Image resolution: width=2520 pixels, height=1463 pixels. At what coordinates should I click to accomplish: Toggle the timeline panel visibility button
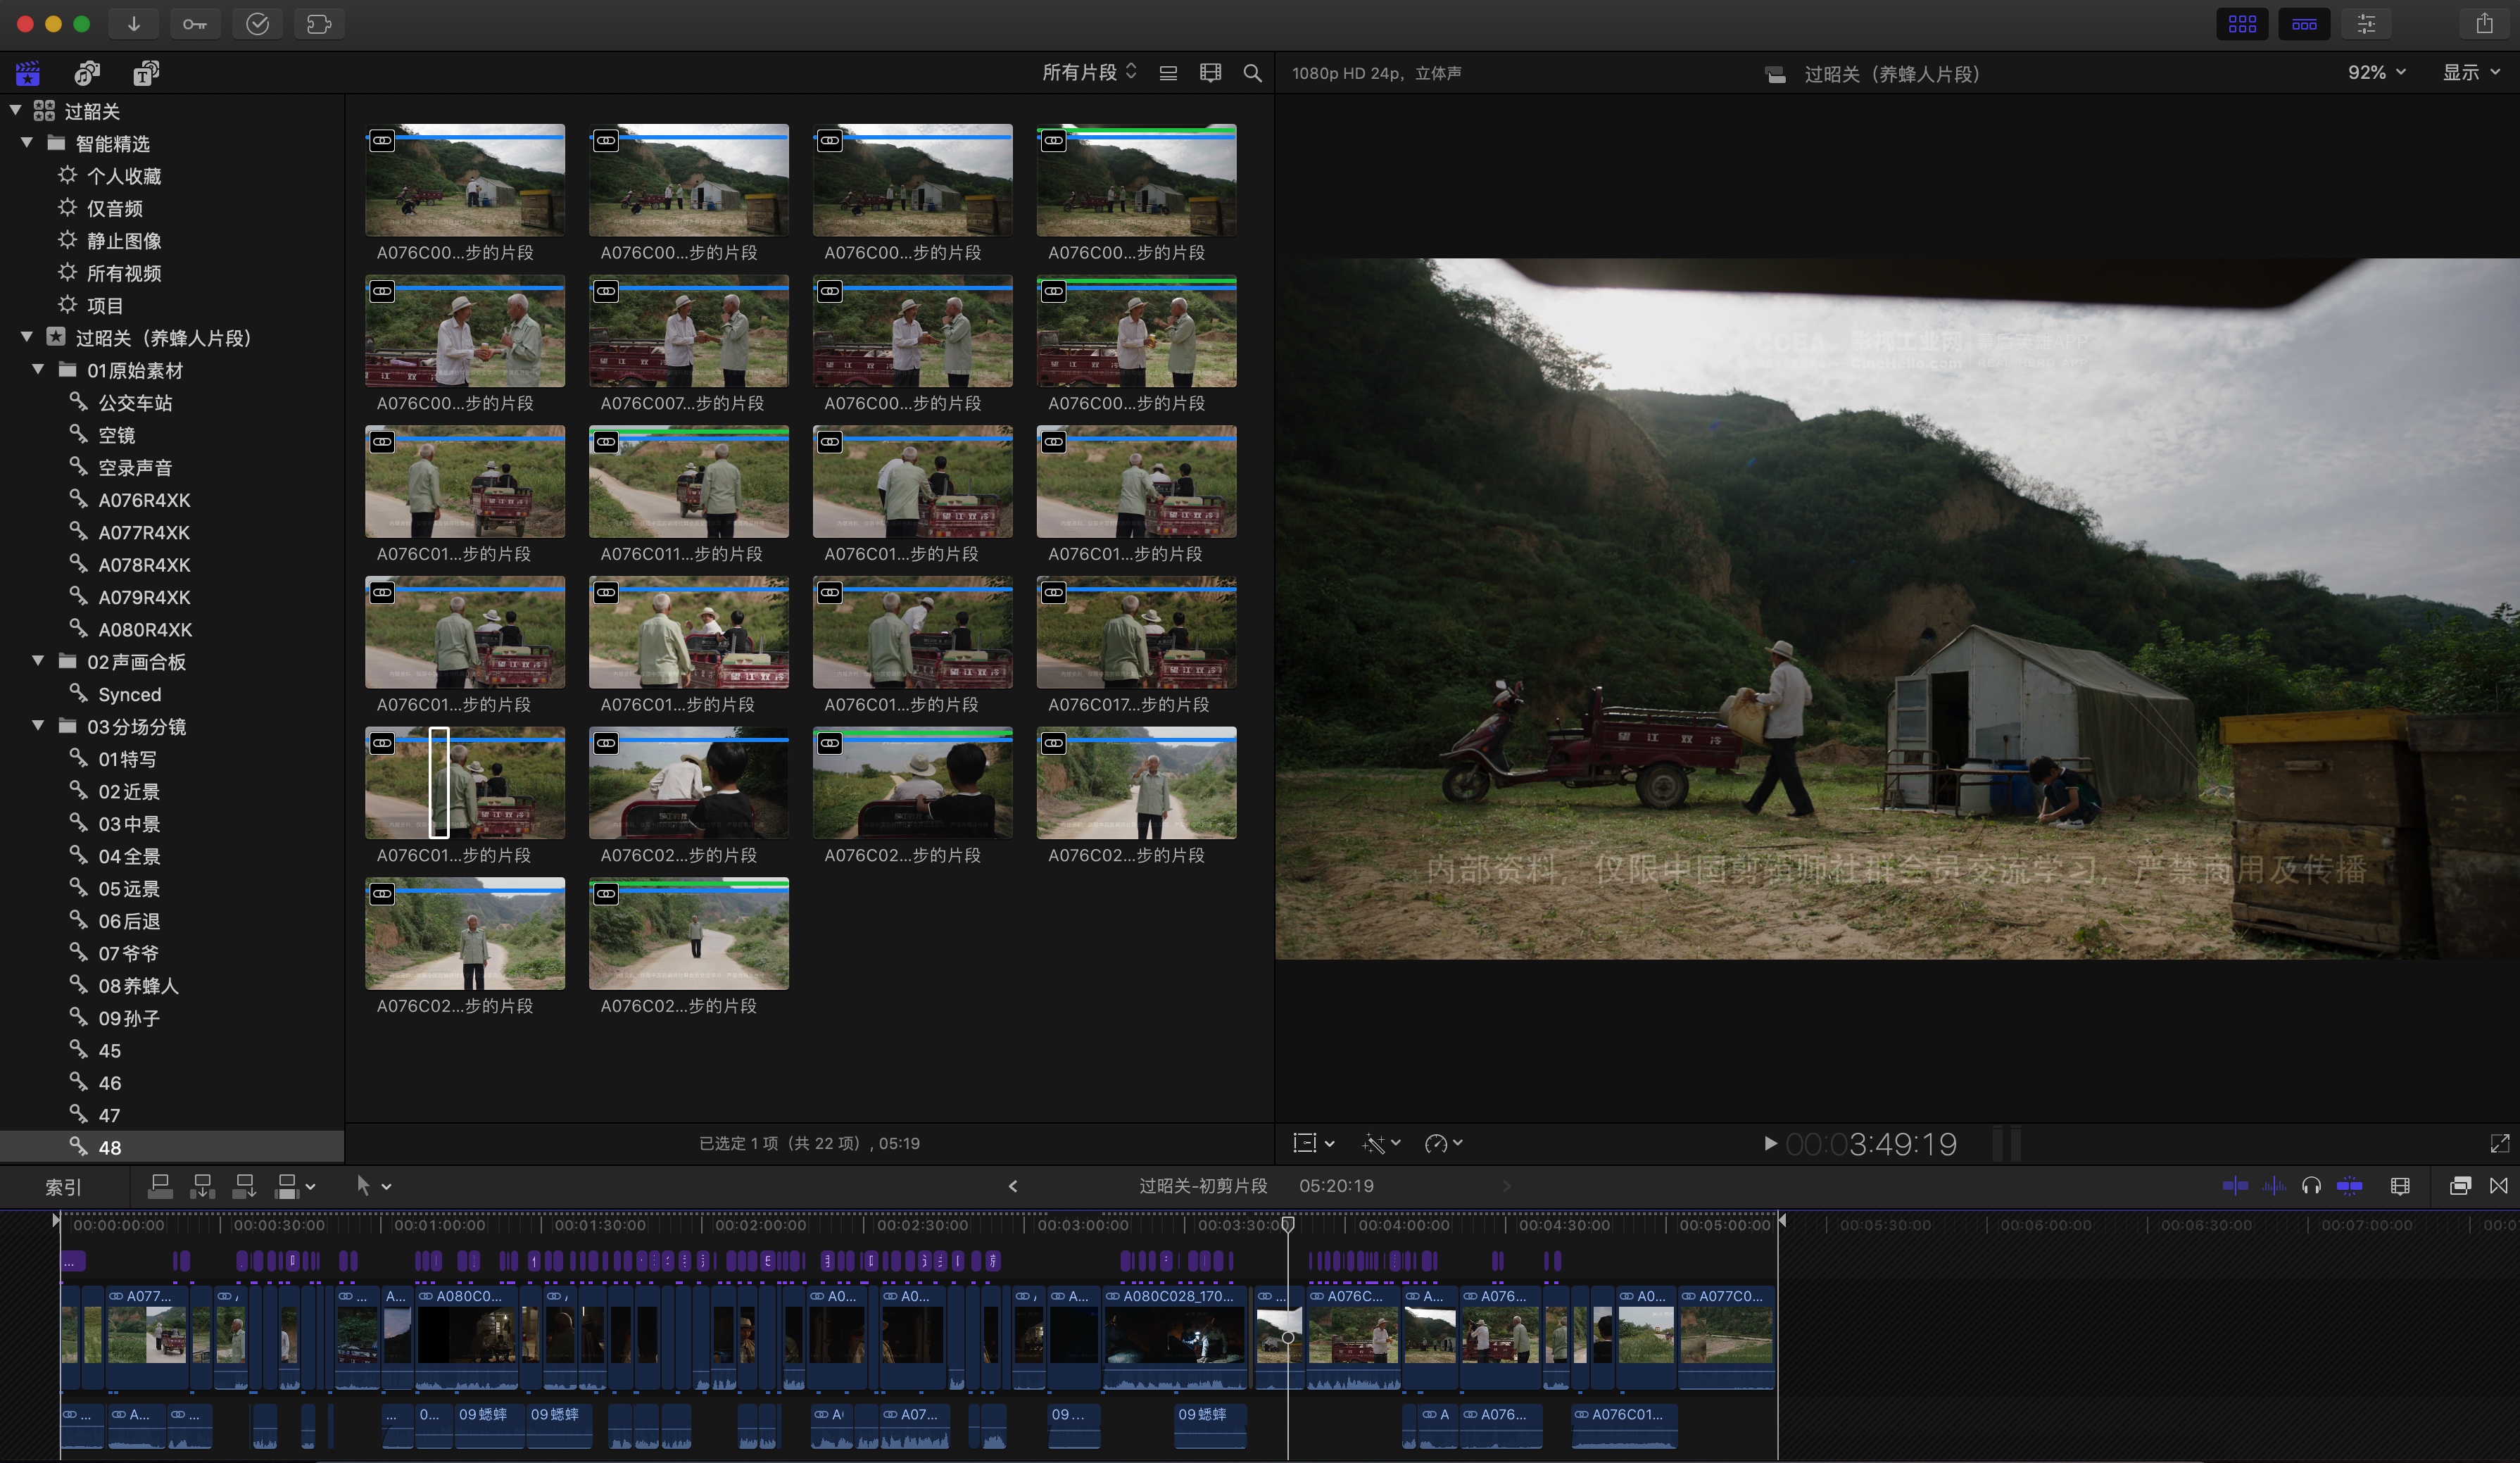[2304, 24]
